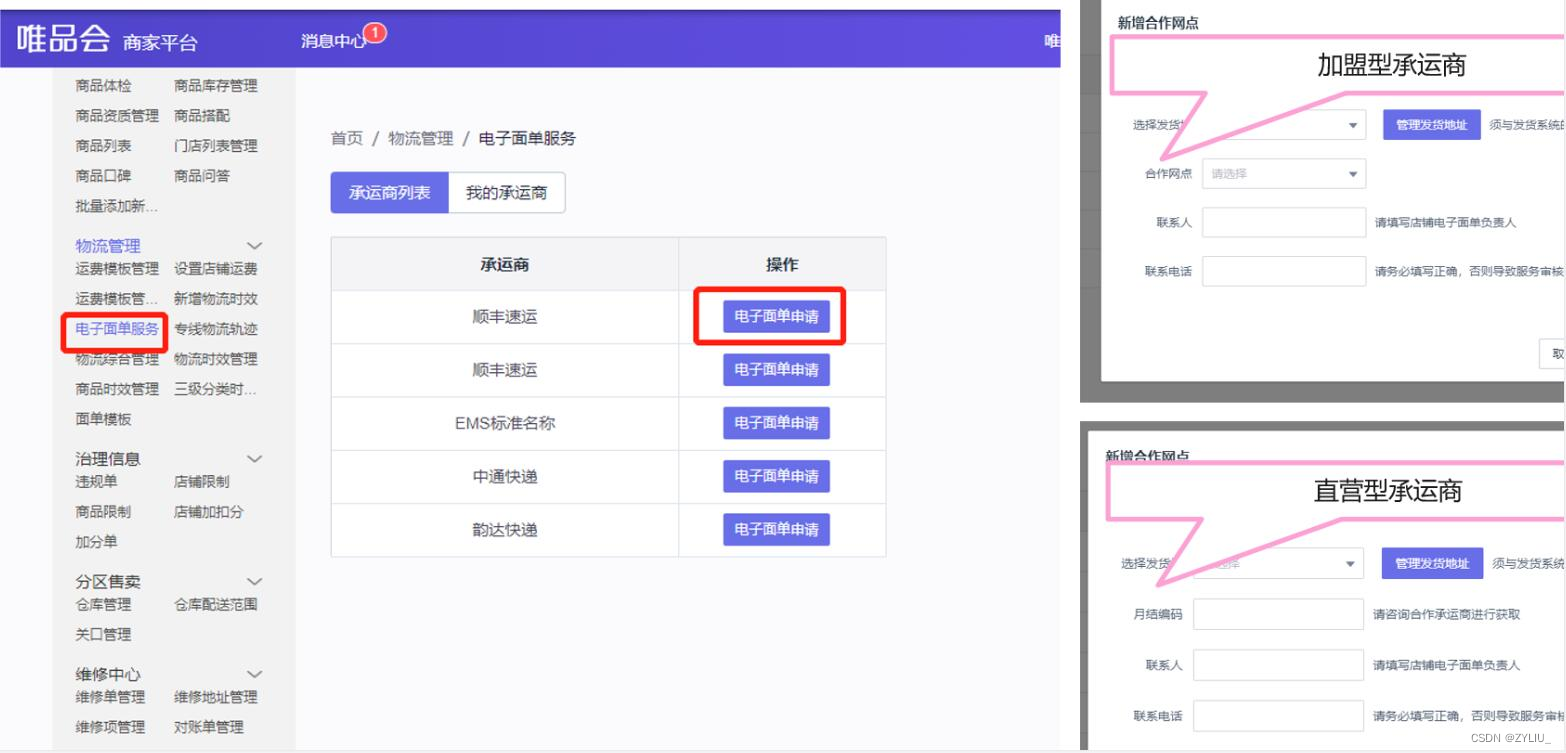Click the 操作 column header
This screenshot has width=1566, height=753.
pyautogui.click(x=782, y=264)
